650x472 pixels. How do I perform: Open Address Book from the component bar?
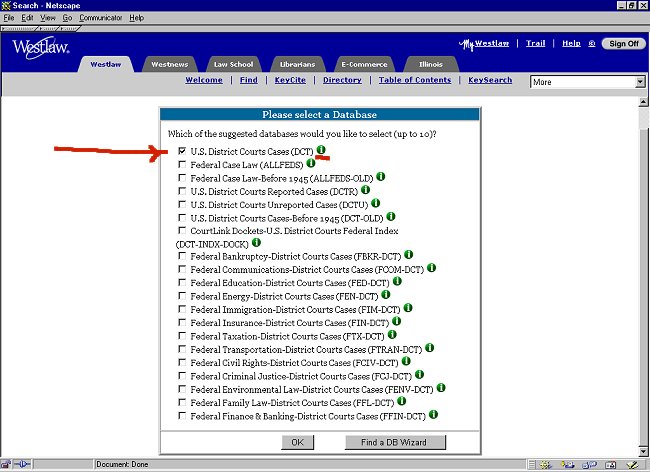(611, 465)
